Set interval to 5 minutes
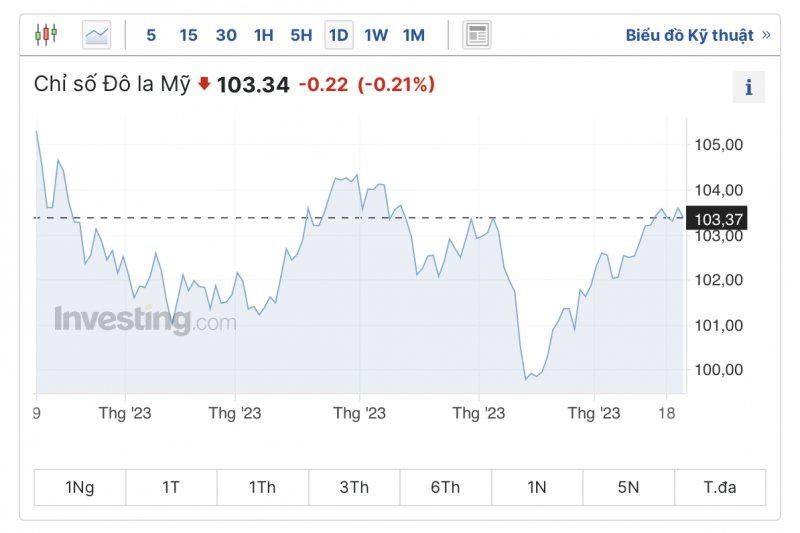The width and height of the screenshot is (800, 533). [151, 35]
